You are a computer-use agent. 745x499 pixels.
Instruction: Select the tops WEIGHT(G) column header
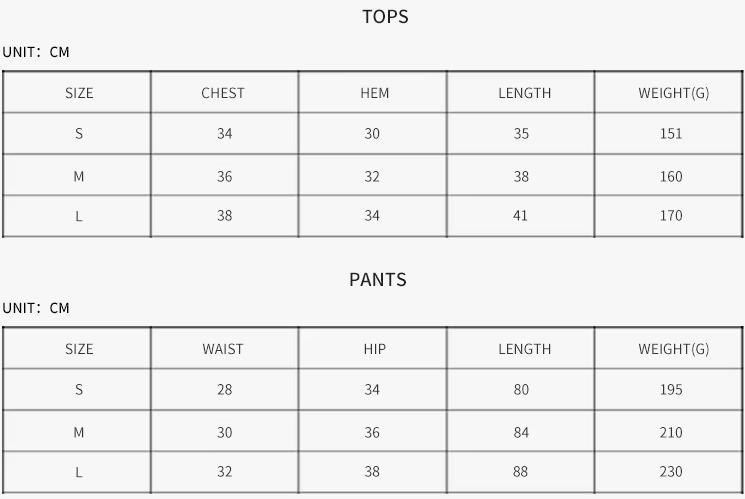673,93
